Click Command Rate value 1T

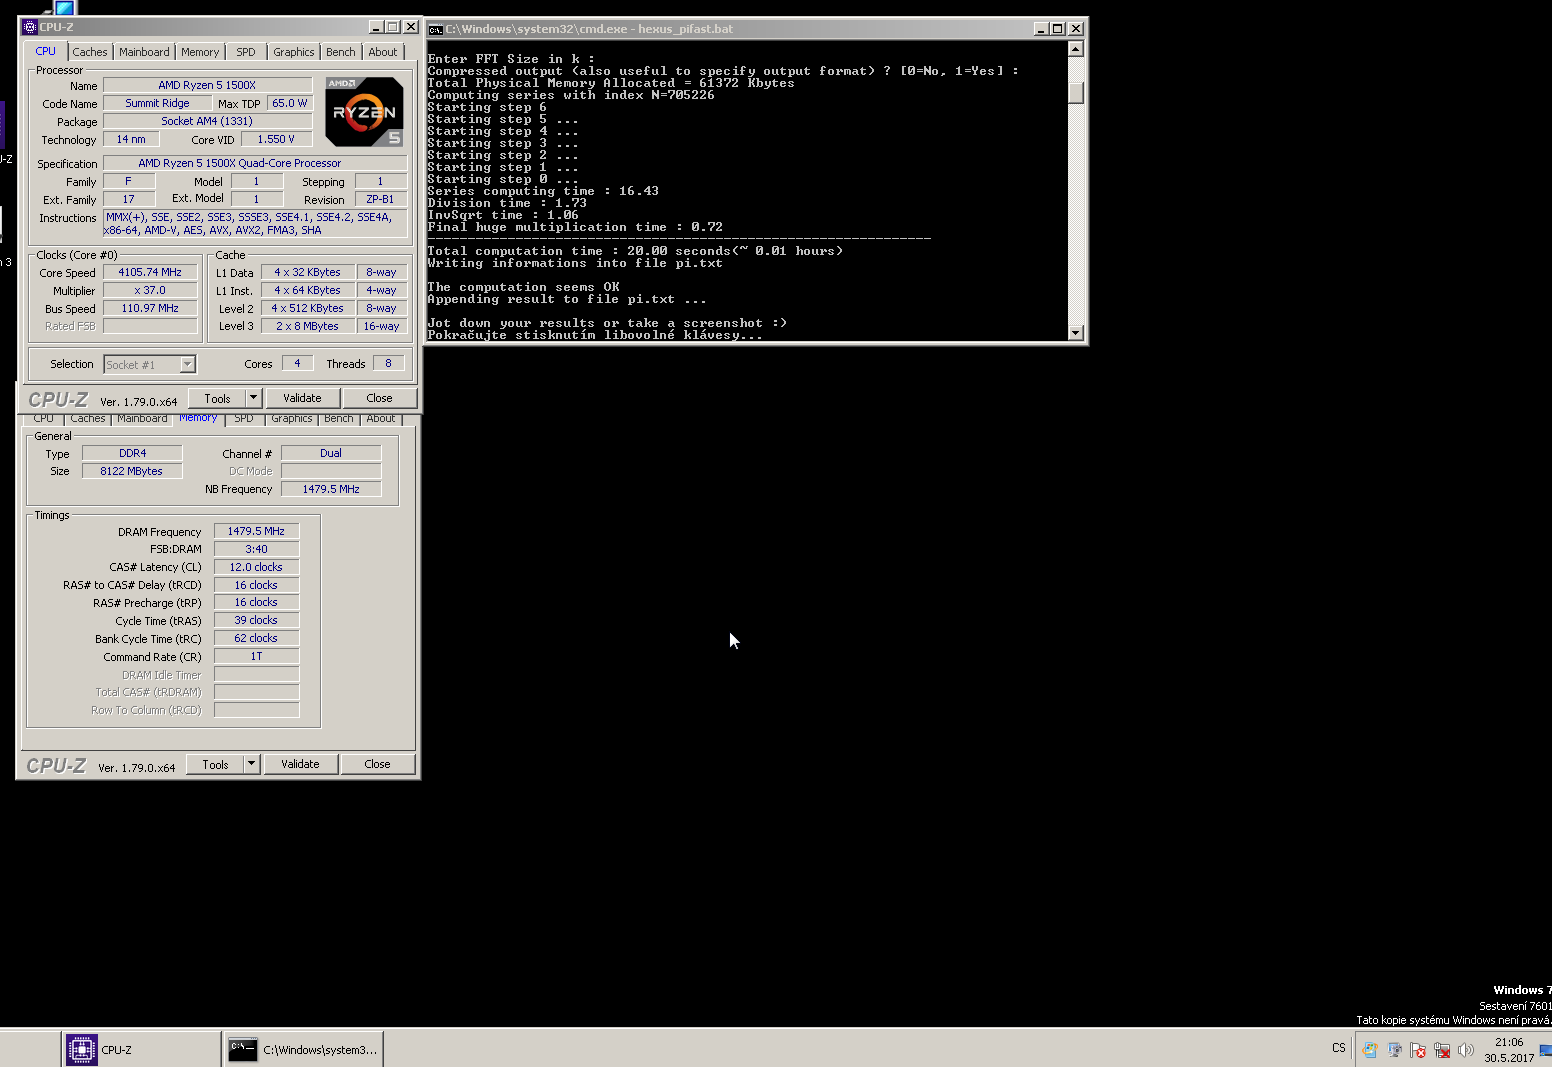256,656
